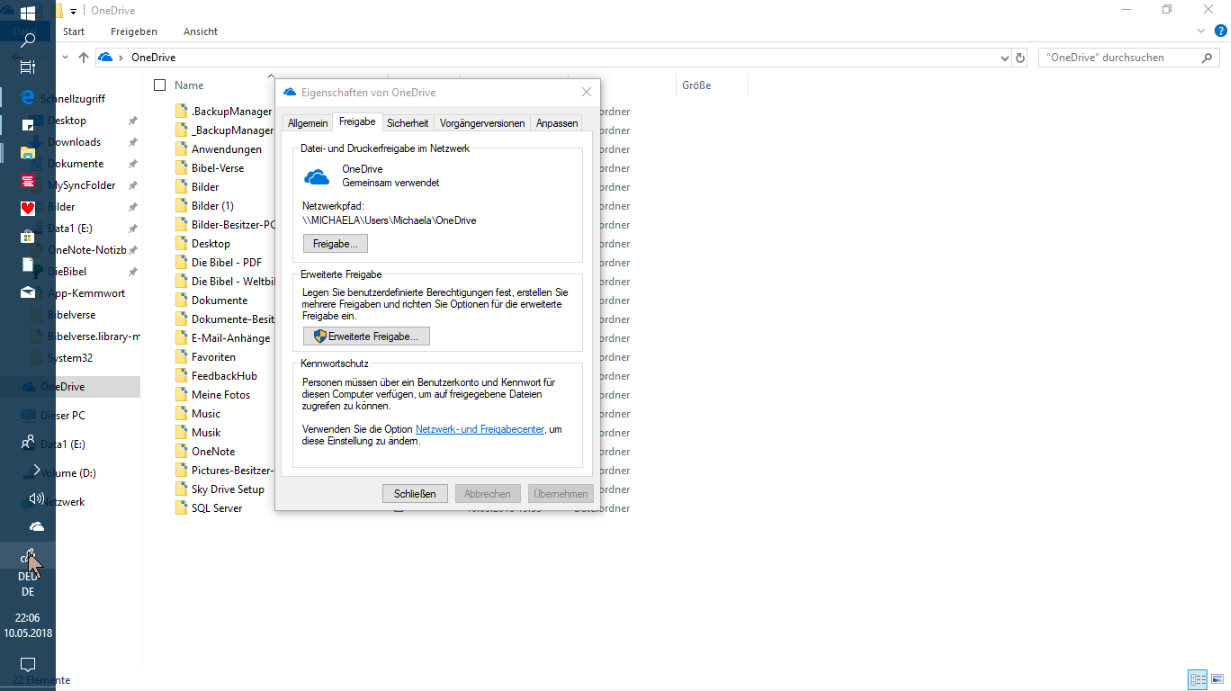Click the Schließen button
Image resolution: width=1231 pixels, height=691 pixels.
(x=415, y=493)
